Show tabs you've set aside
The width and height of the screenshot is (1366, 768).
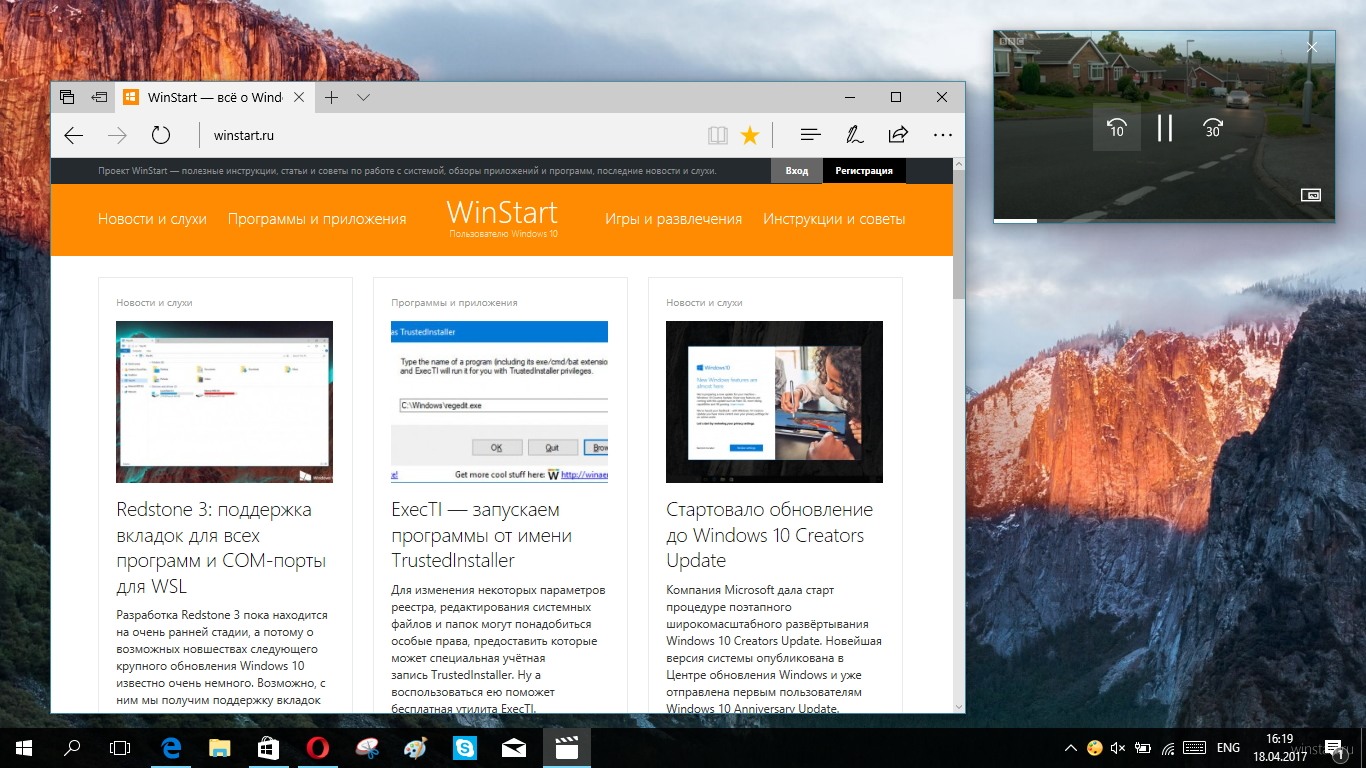tap(67, 97)
